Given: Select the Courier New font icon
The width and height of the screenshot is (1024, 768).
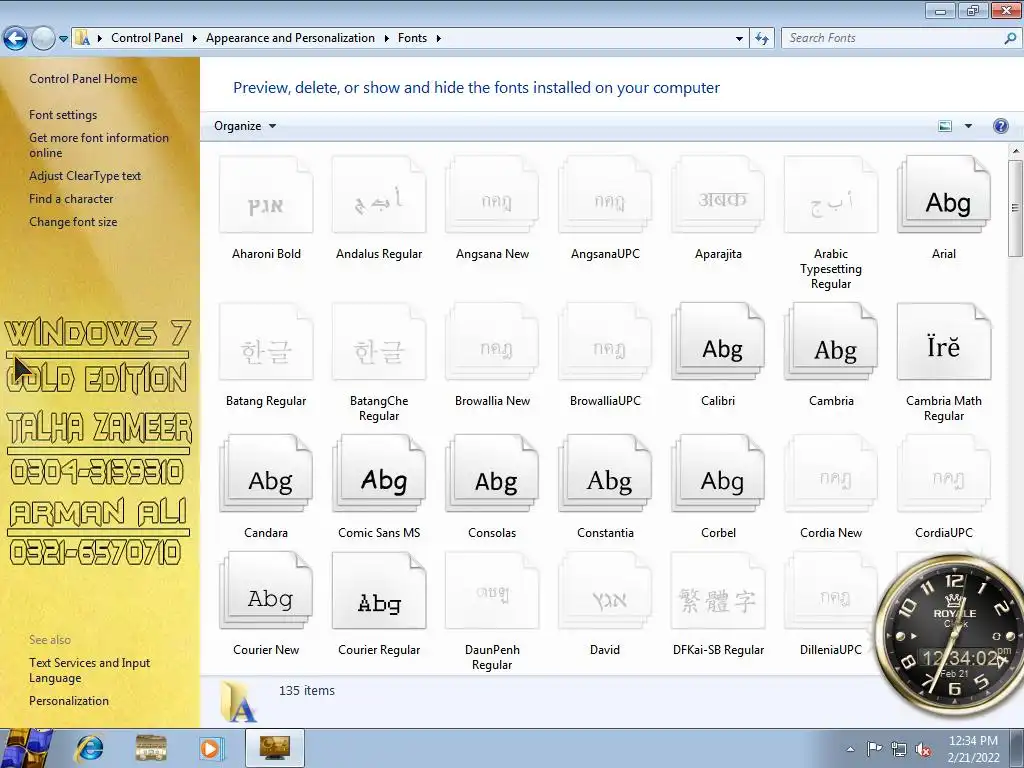Looking at the screenshot, I should (x=266, y=590).
